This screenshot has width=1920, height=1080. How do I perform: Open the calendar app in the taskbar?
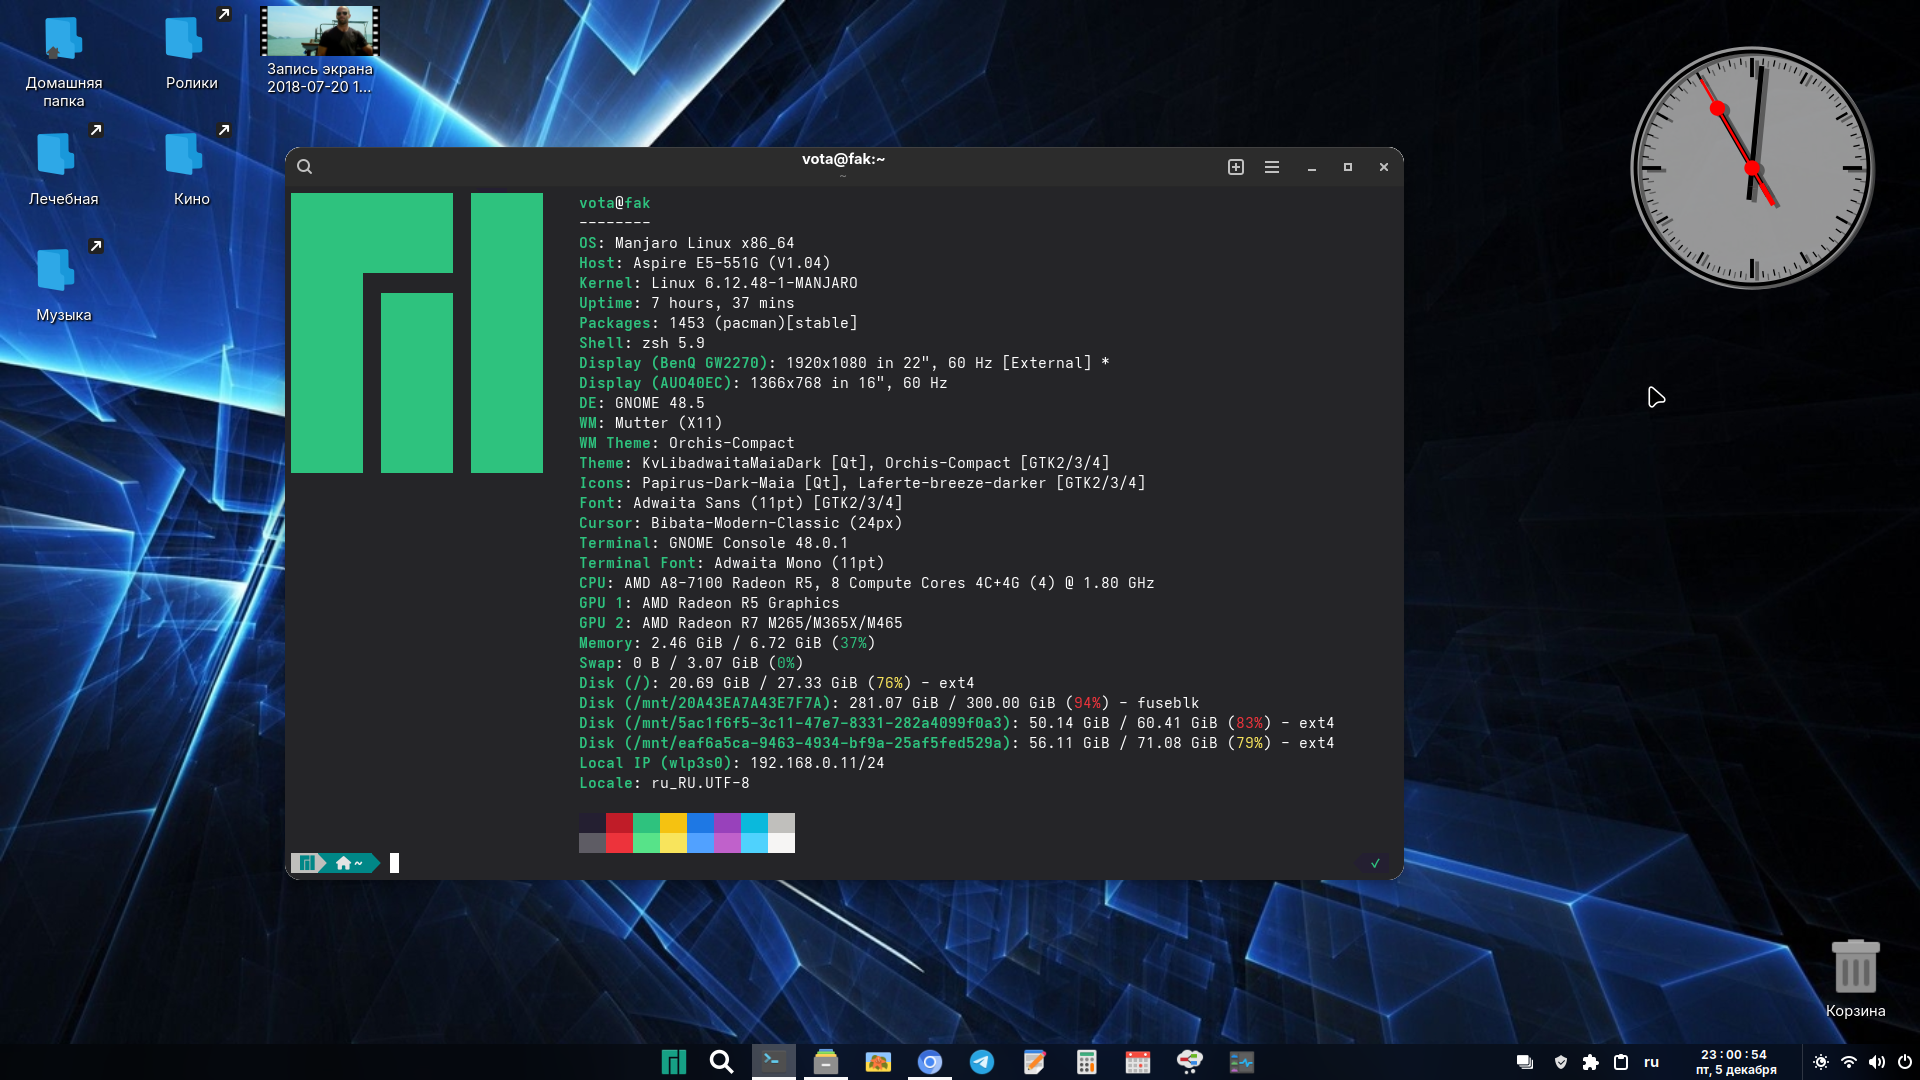click(1138, 1062)
